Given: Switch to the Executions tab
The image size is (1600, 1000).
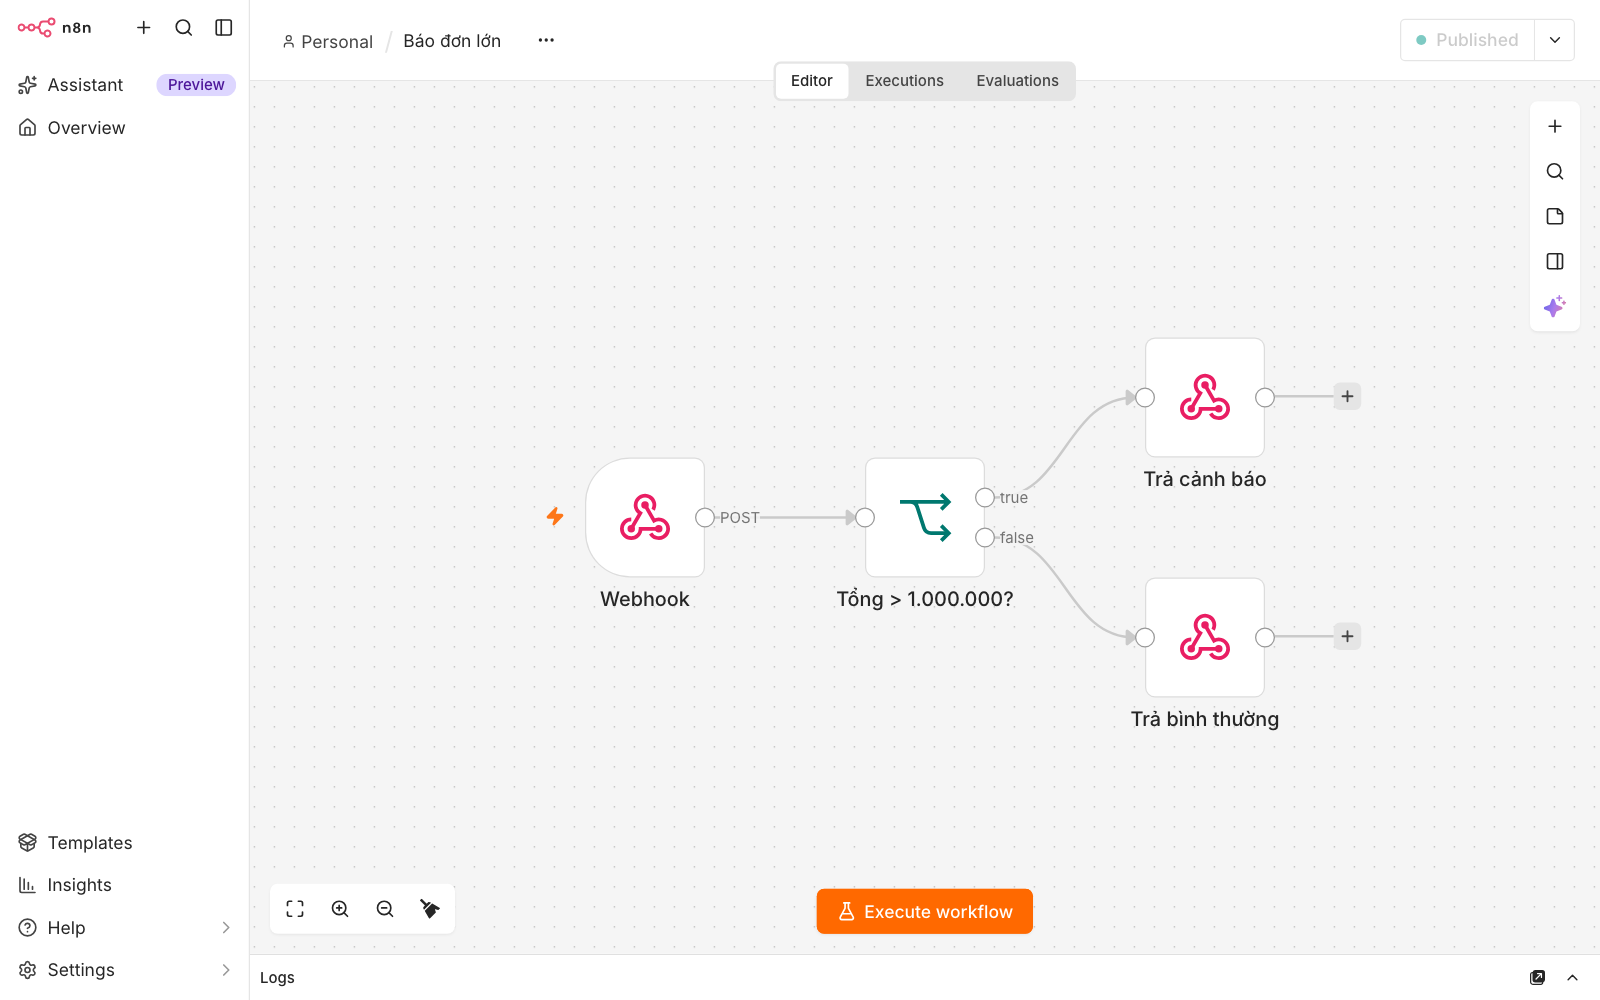Looking at the screenshot, I should [905, 81].
